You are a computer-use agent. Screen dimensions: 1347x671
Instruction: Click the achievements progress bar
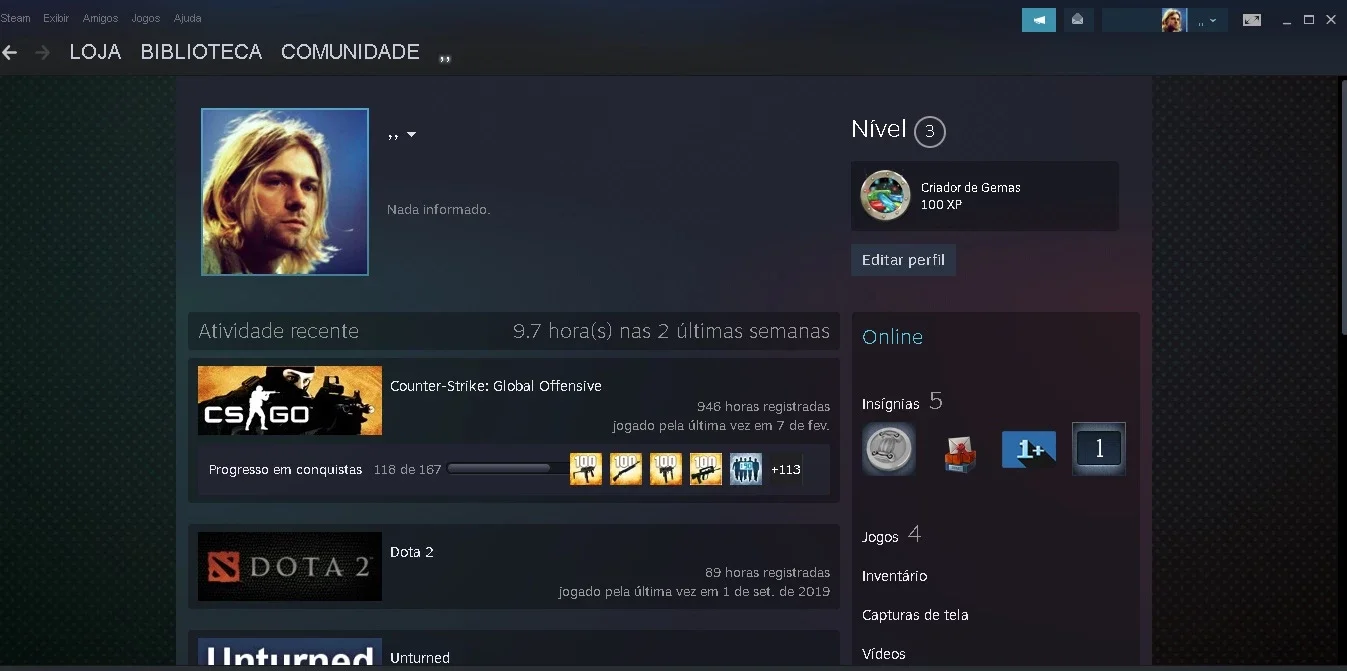pyautogui.click(x=507, y=468)
